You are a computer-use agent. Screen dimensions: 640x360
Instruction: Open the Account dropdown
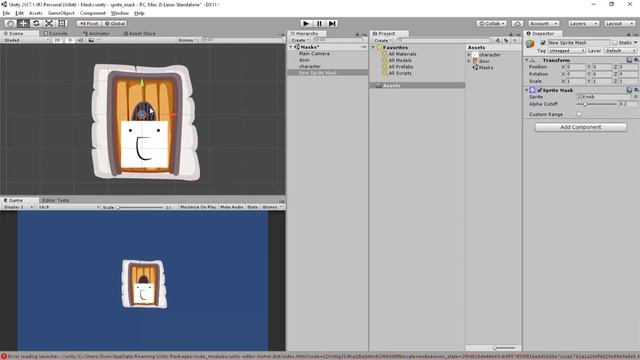pos(543,24)
